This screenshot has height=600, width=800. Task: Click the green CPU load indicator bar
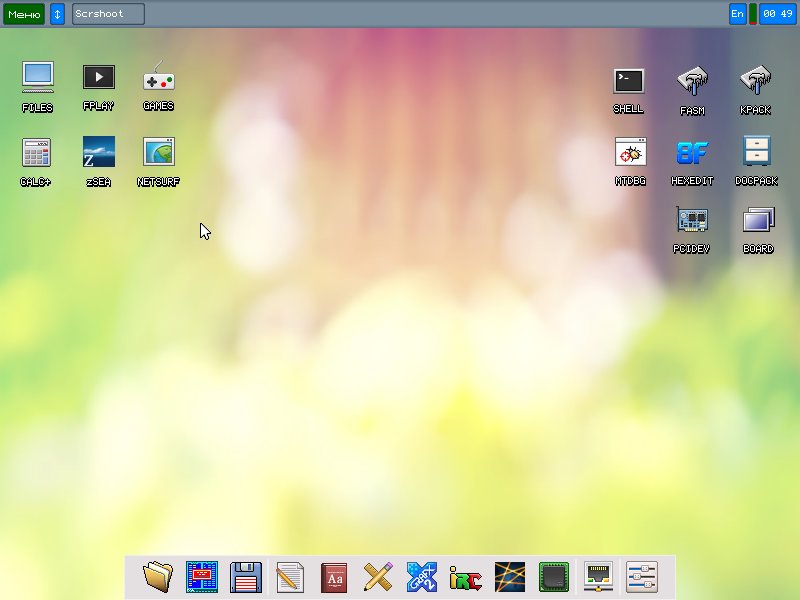point(753,14)
